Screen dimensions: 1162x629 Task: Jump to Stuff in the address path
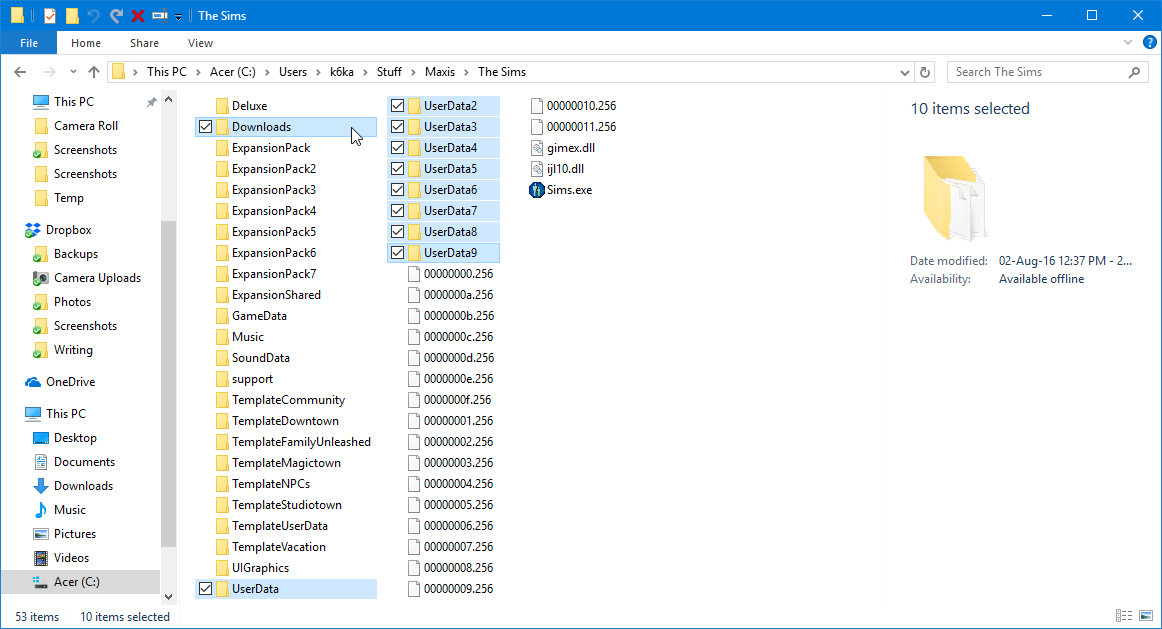[x=389, y=72]
